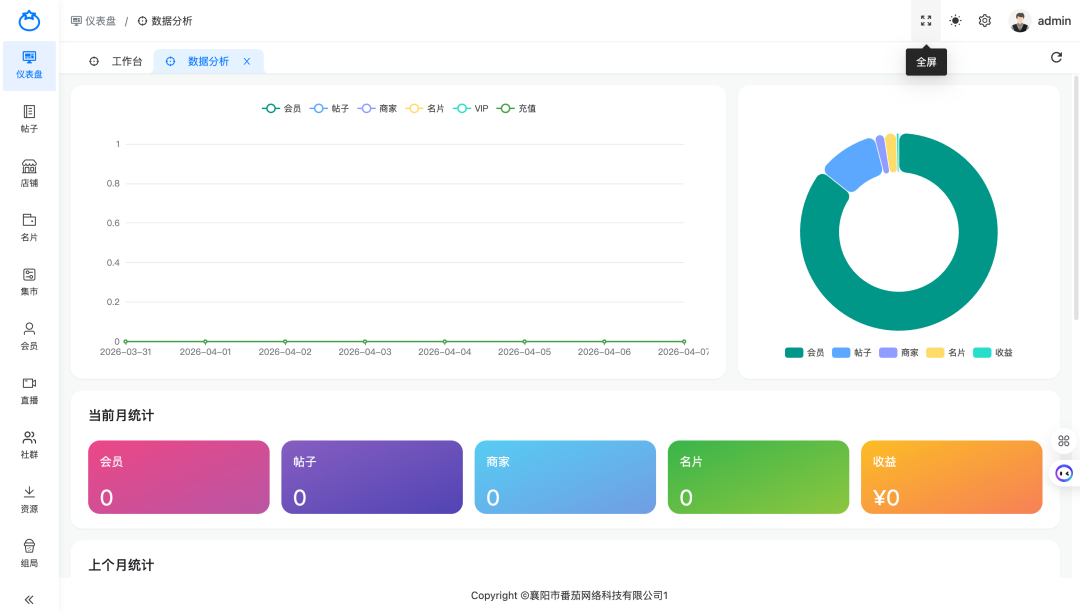1080x613 pixels.
Task: Refresh the page with reload icon
Action: [1057, 57]
